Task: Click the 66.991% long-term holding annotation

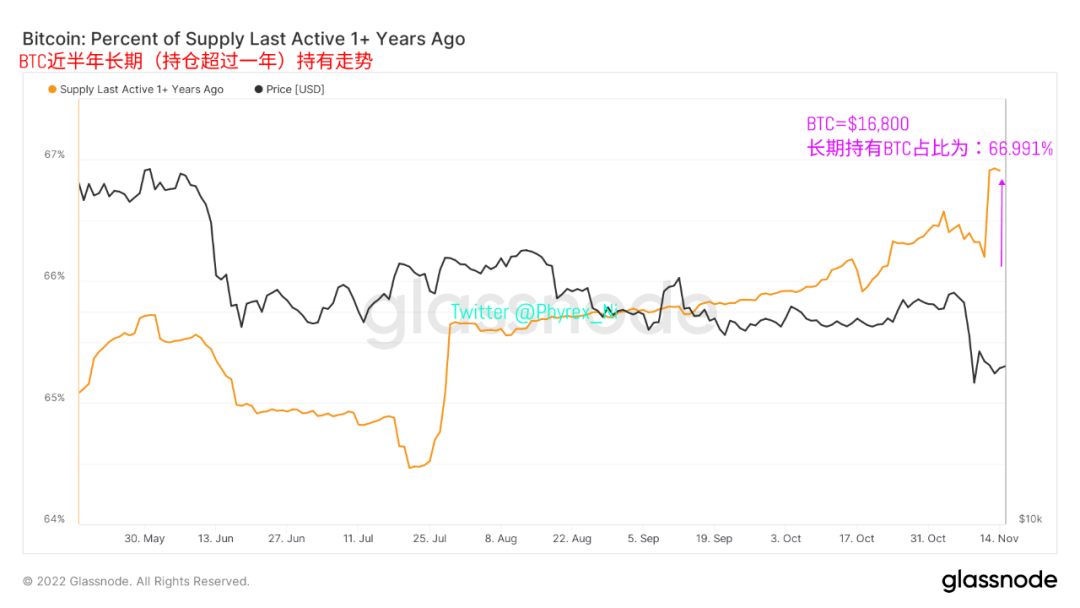Action: coord(929,148)
